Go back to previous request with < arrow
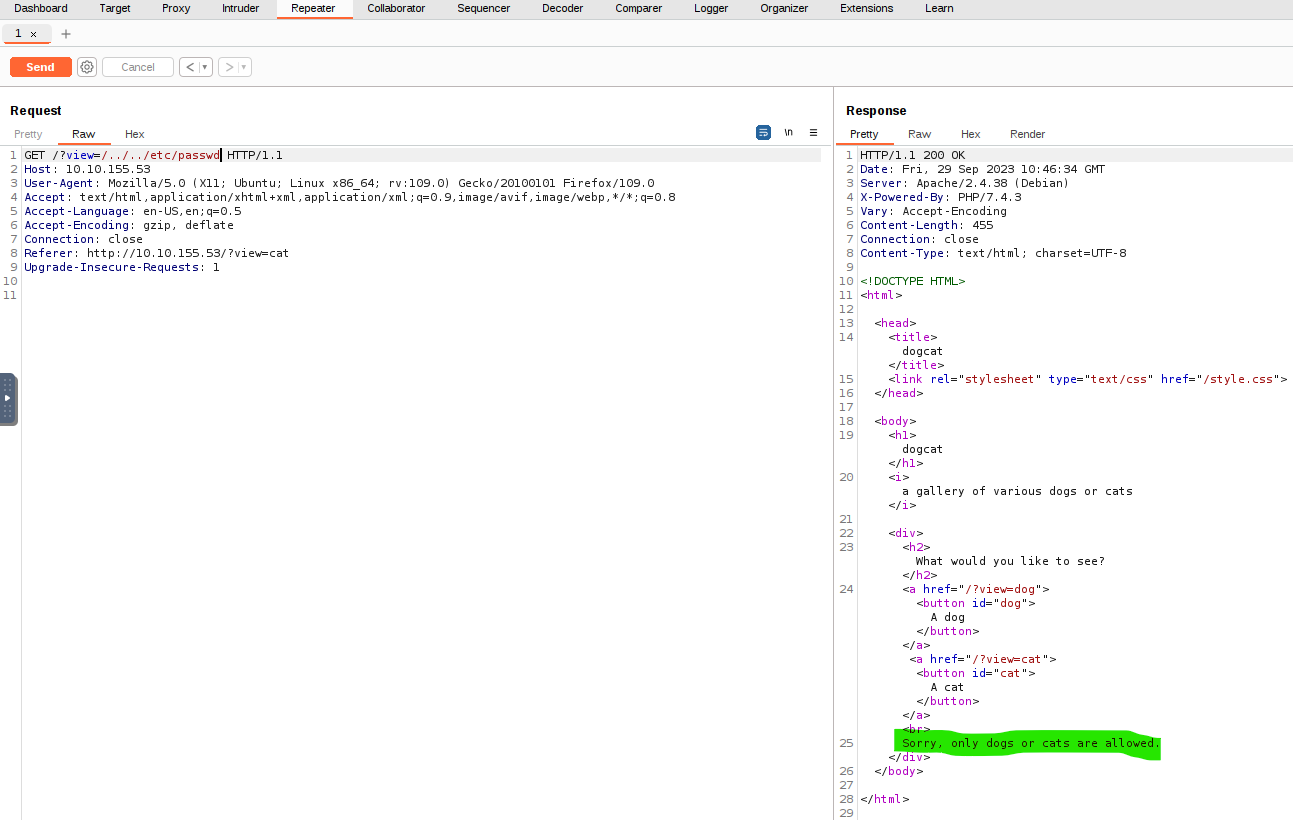 pyautogui.click(x=189, y=67)
